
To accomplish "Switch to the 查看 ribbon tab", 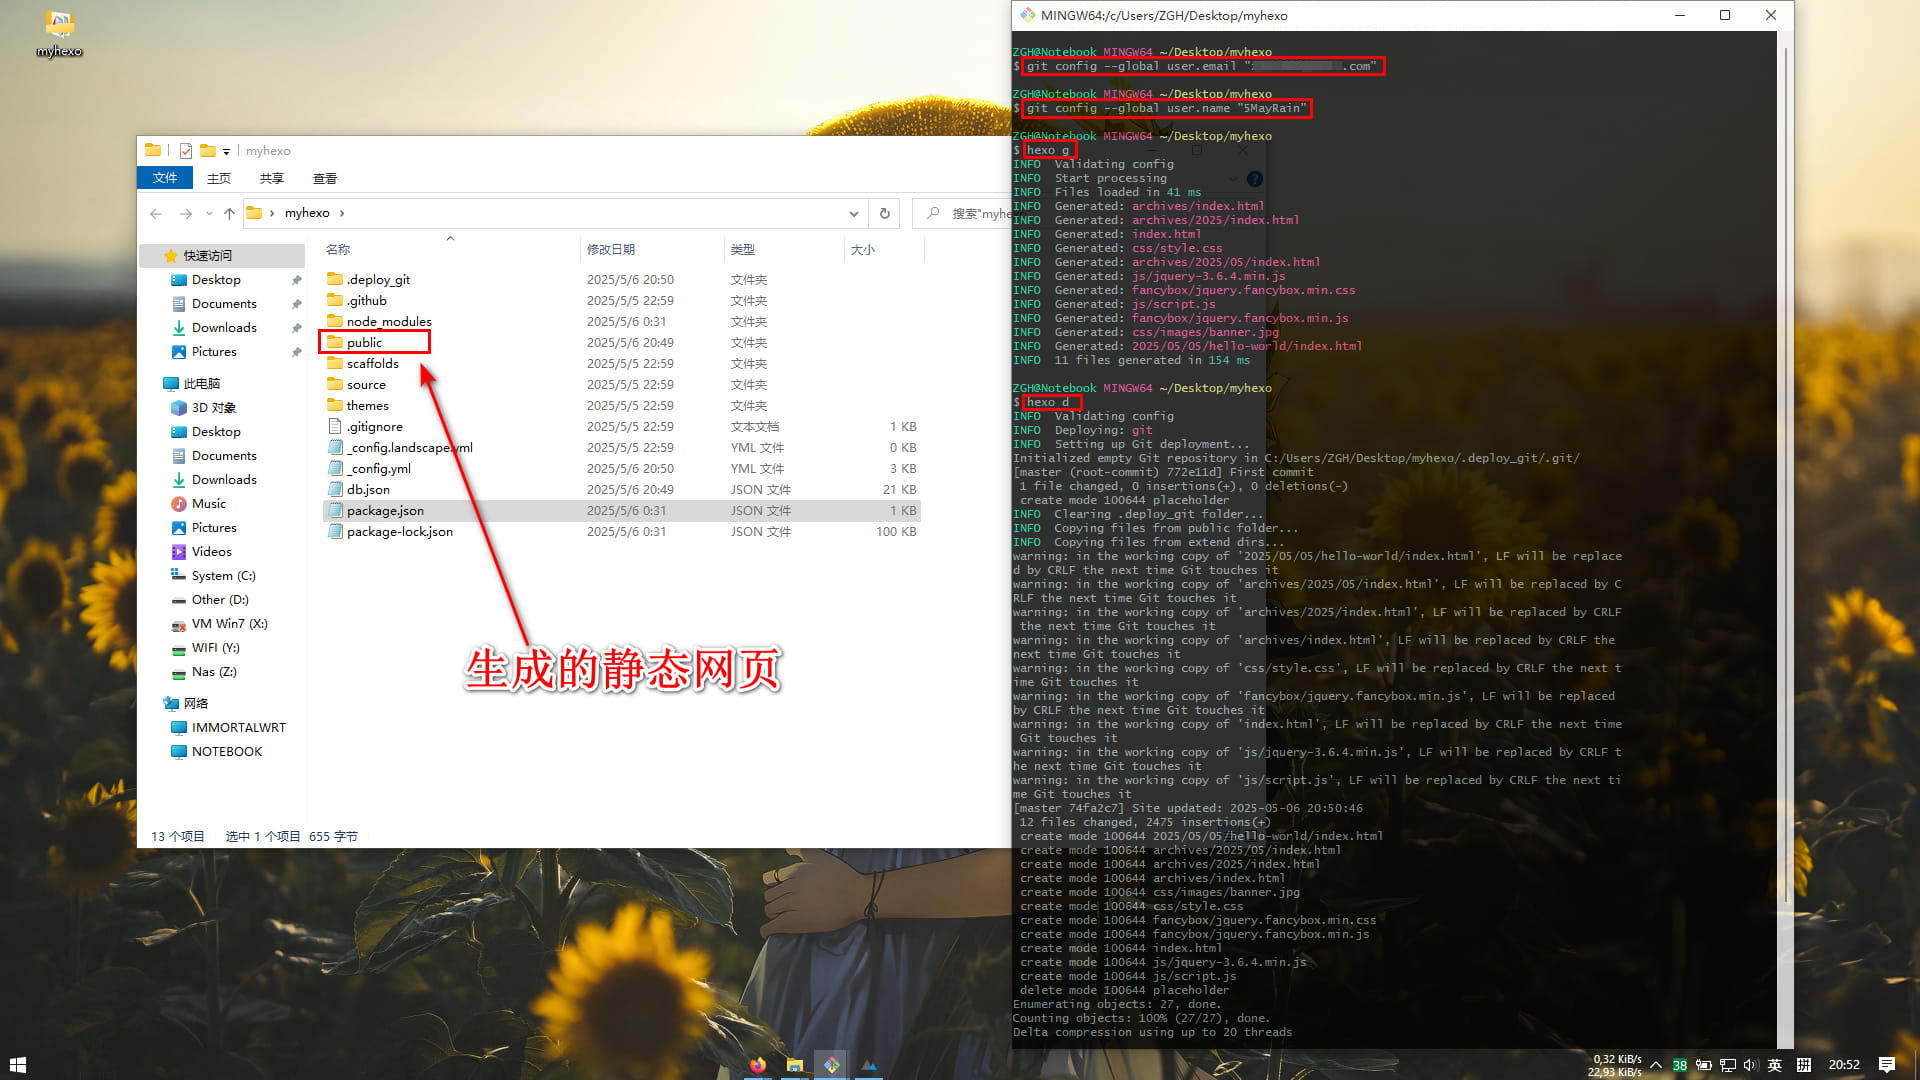I will coord(325,178).
